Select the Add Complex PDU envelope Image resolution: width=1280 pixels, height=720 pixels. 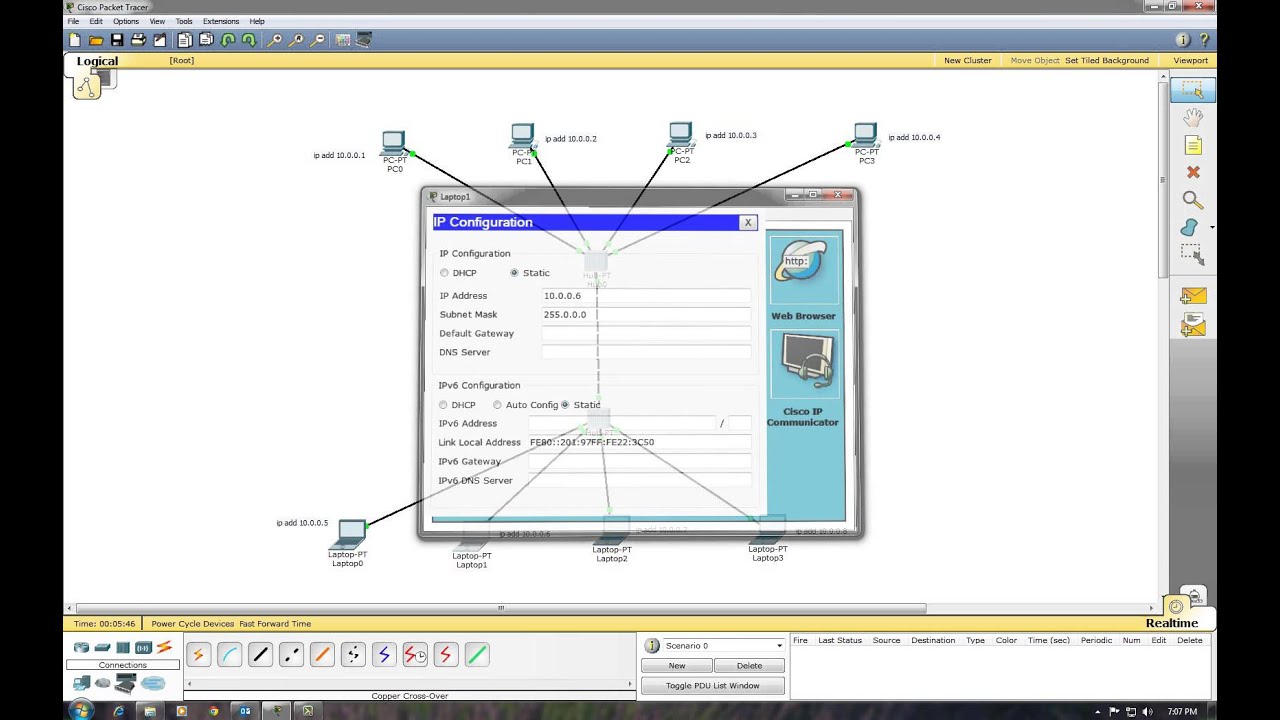[1193, 325]
